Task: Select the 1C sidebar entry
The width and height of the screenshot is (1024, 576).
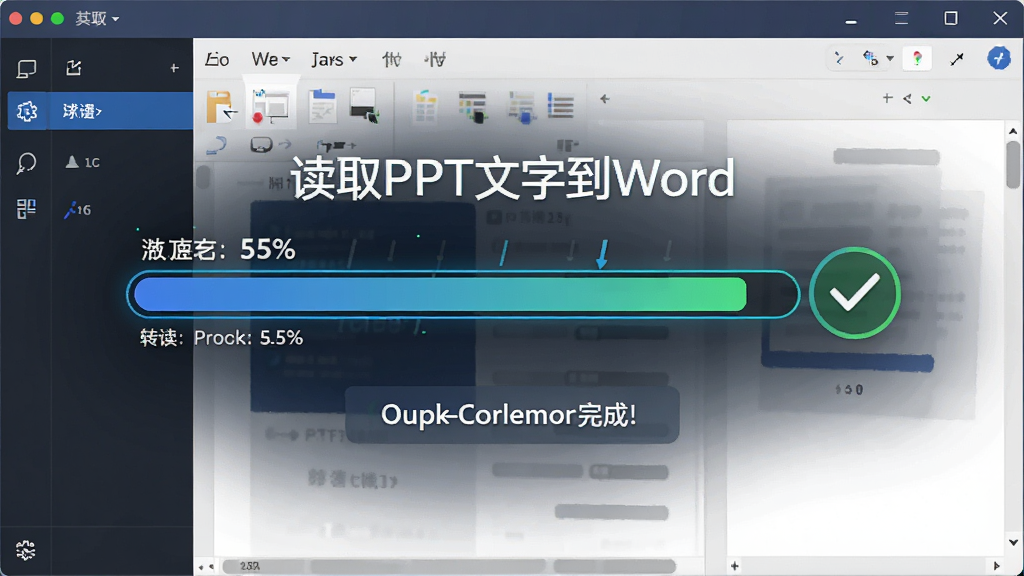Action: coord(83,162)
